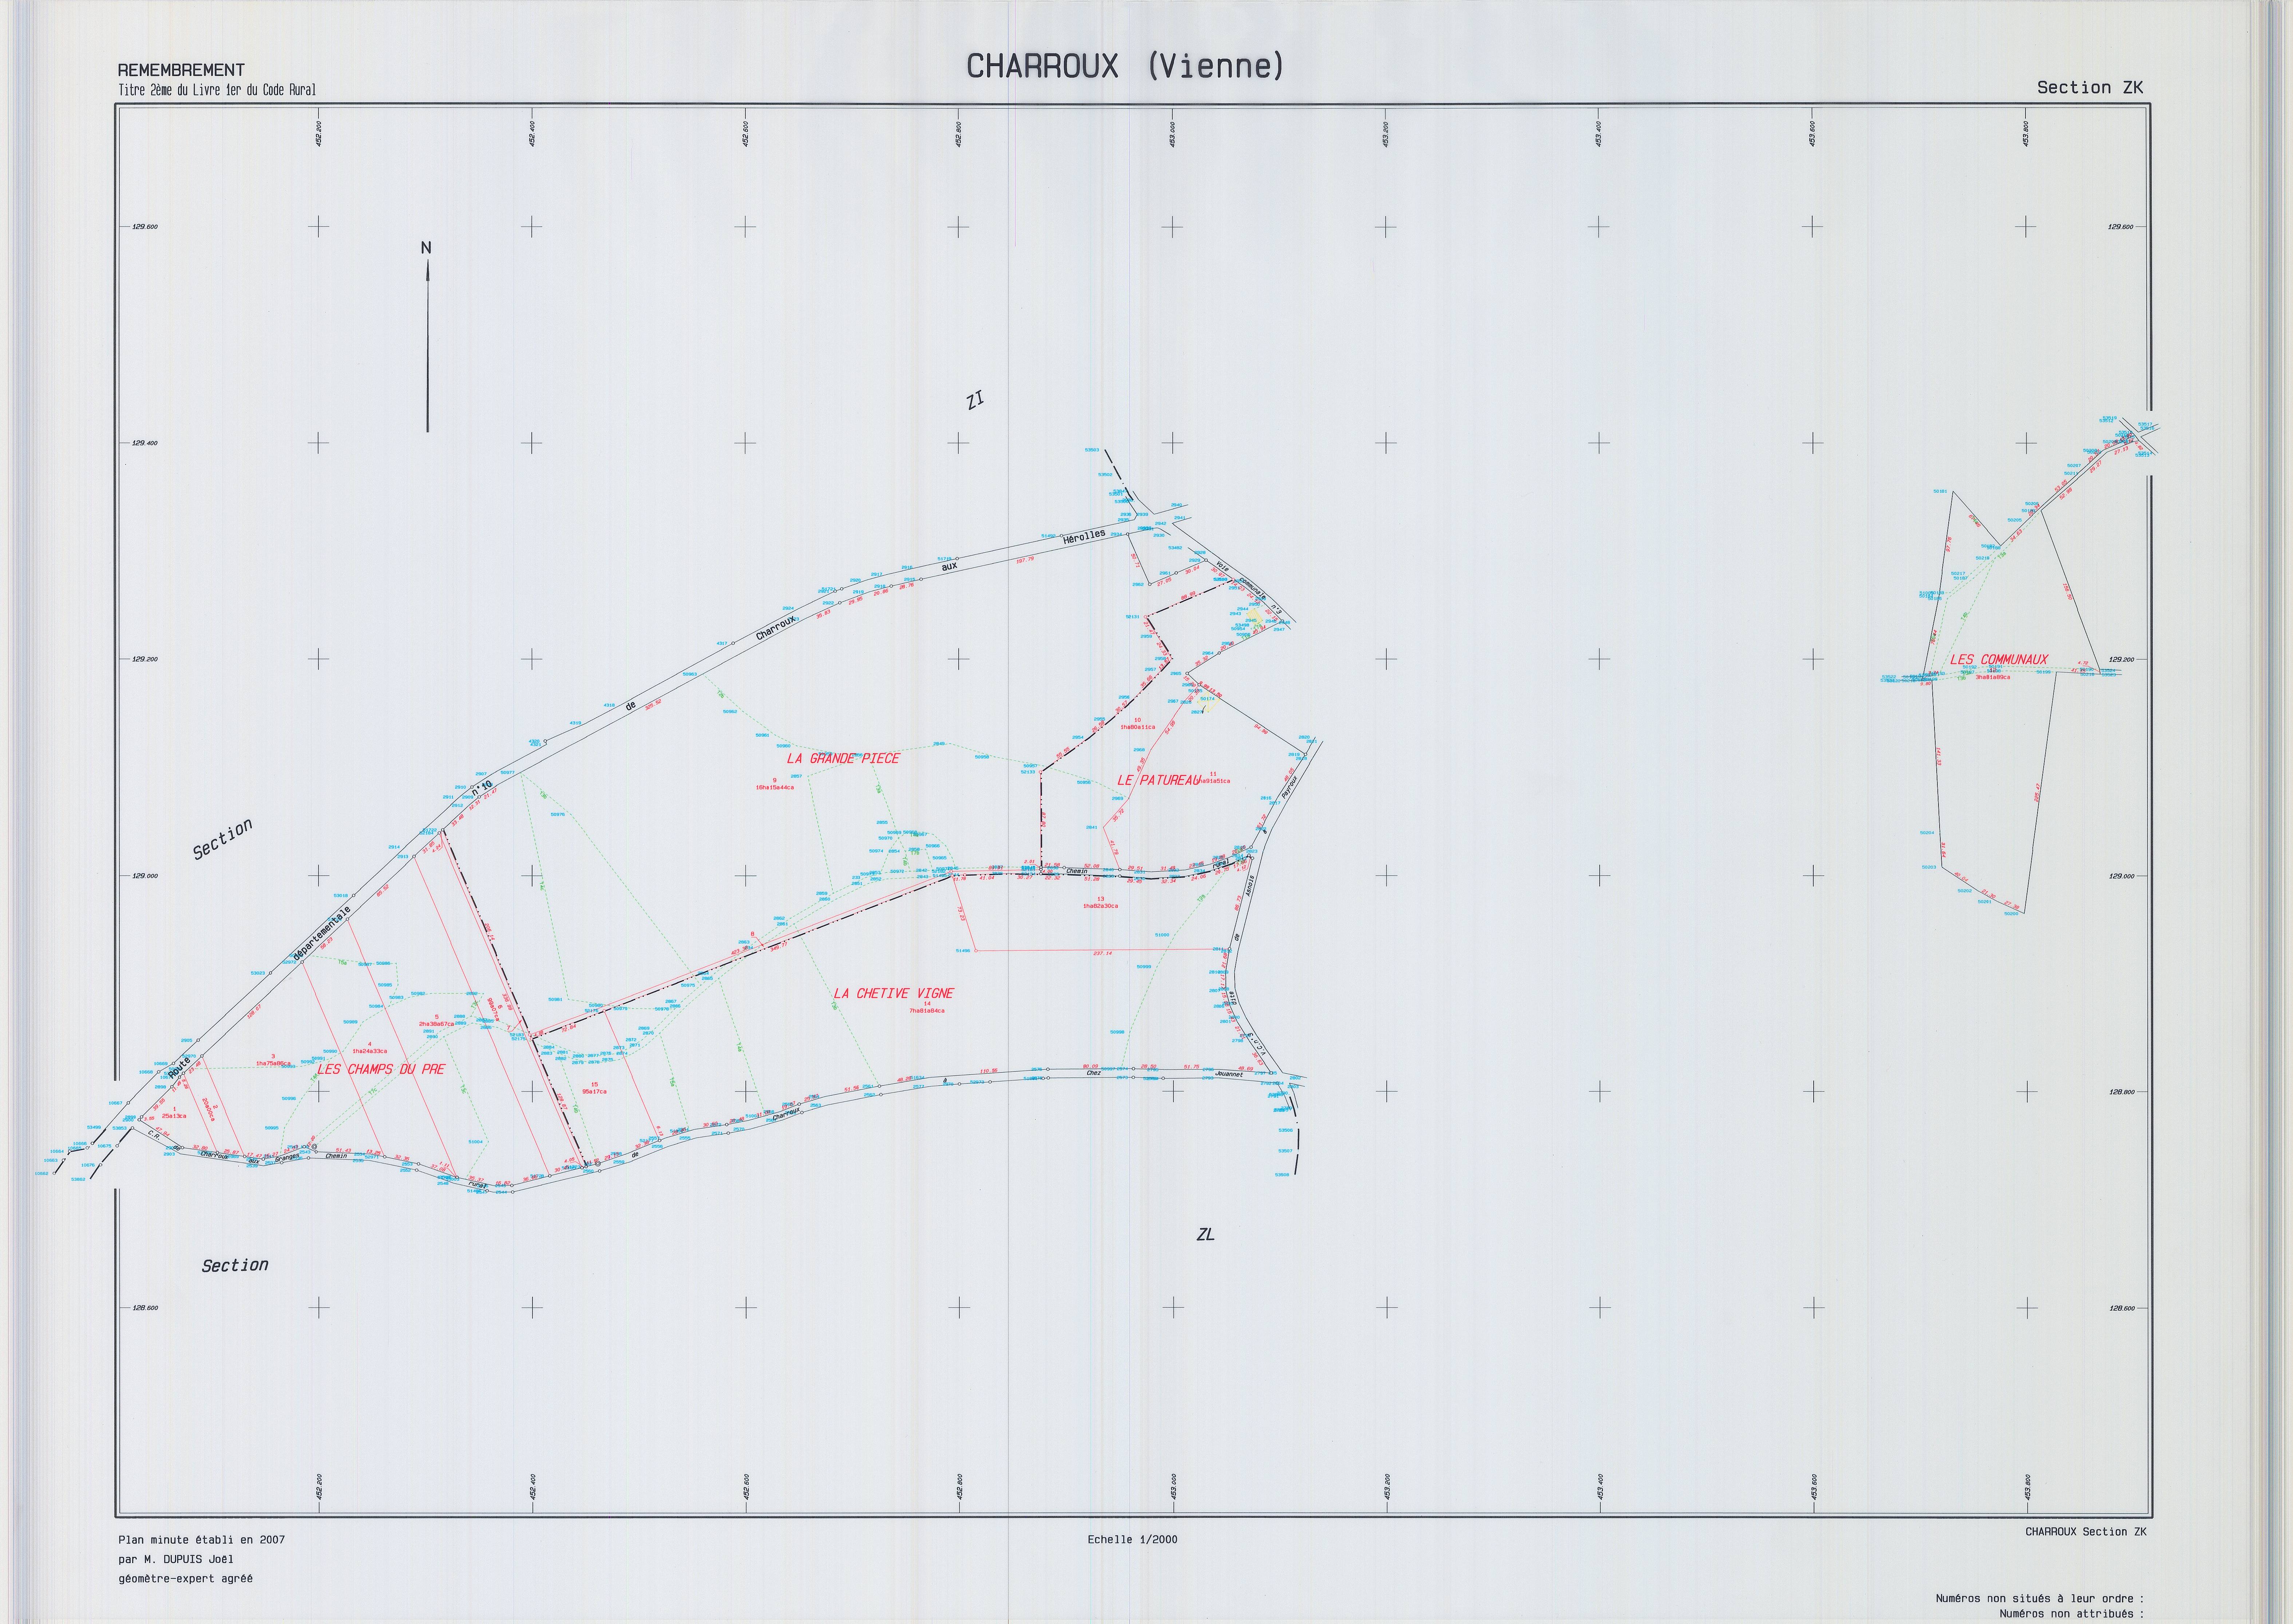
Task: Click "Titre 2ème du Livre 1er du Code Rural"
Action: (217, 90)
